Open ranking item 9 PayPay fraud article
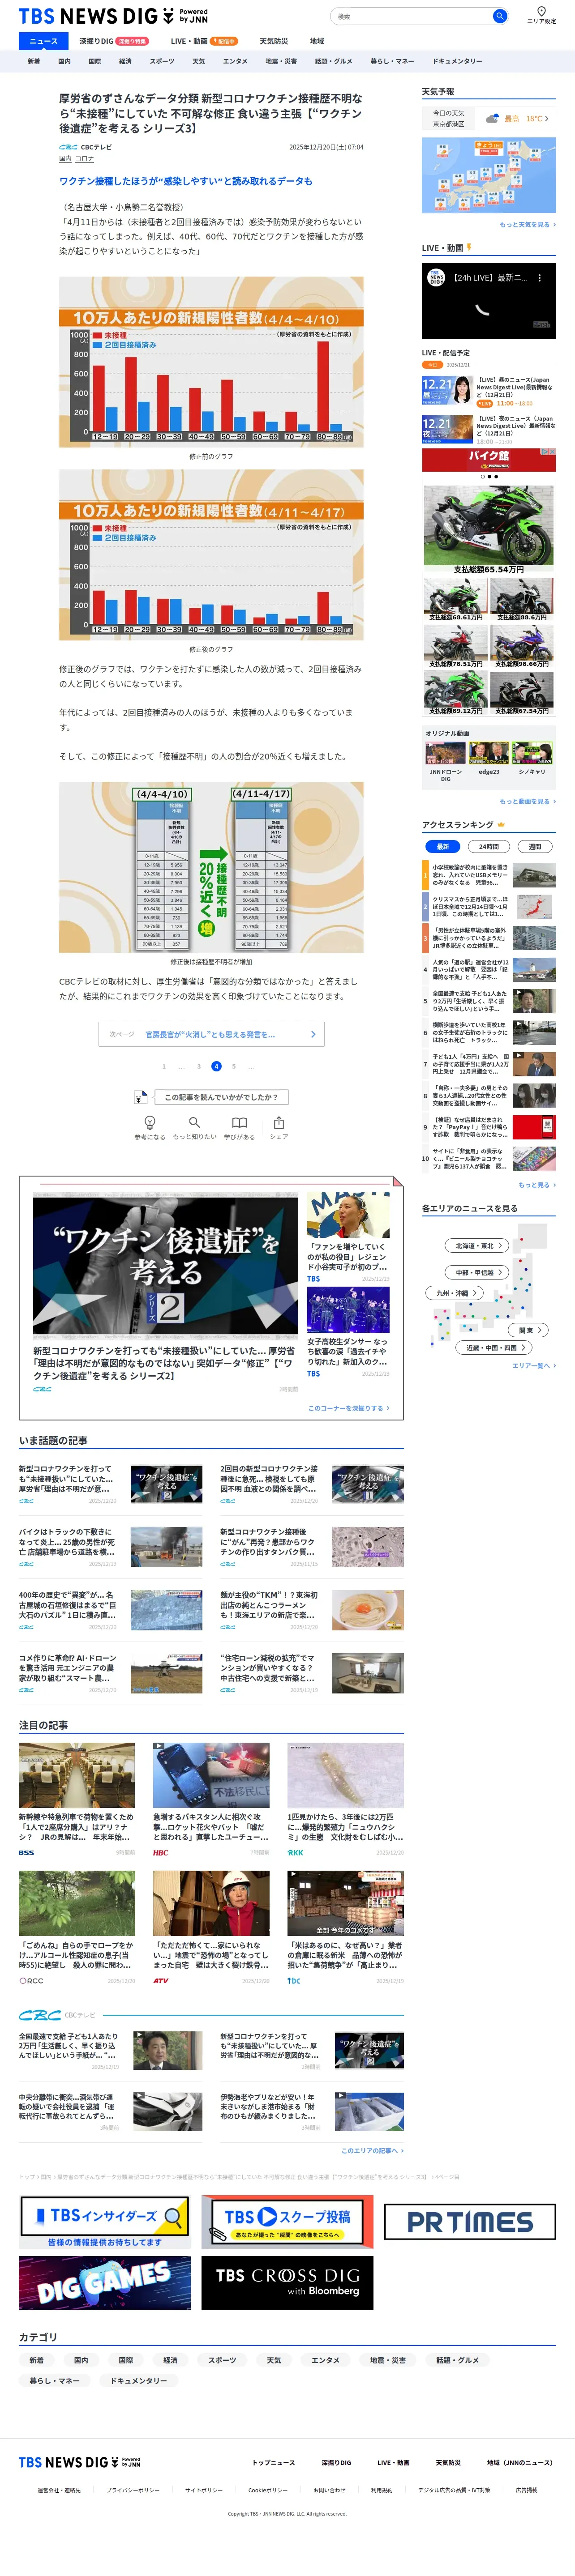This screenshot has width=575, height=2576. [x=489, y=1126]
